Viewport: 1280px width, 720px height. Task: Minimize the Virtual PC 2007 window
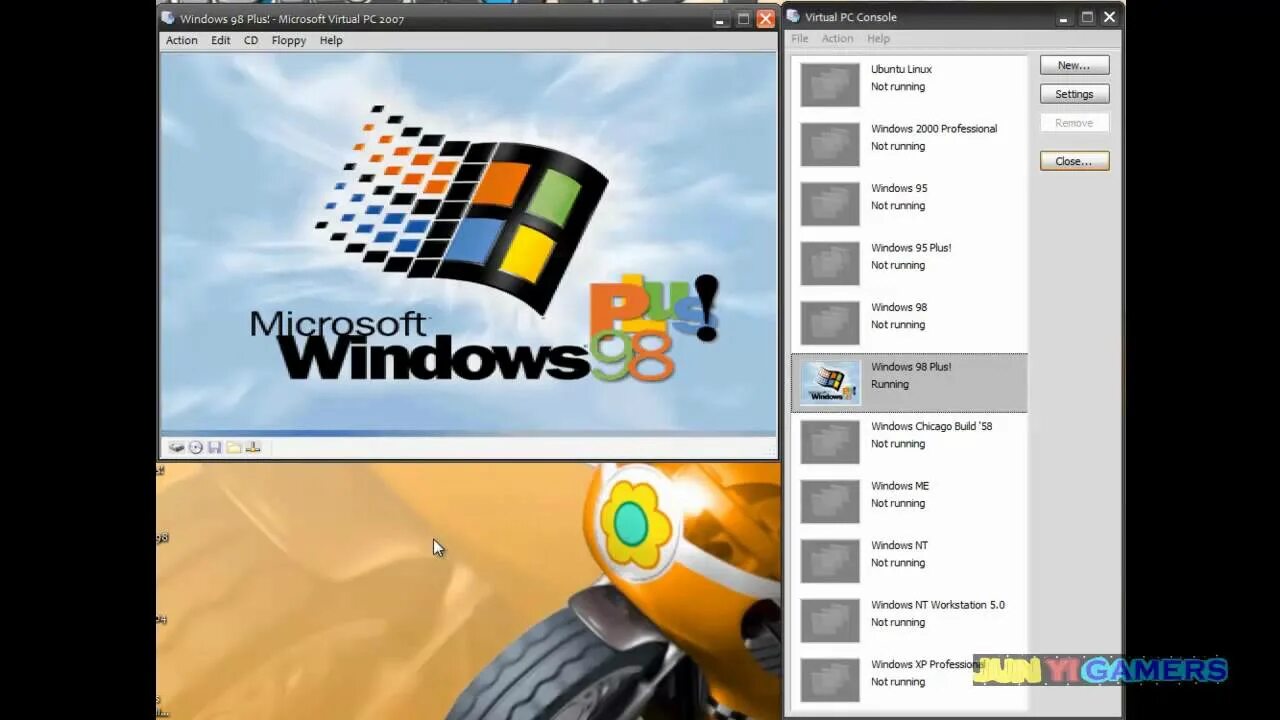tap(720, 19)
